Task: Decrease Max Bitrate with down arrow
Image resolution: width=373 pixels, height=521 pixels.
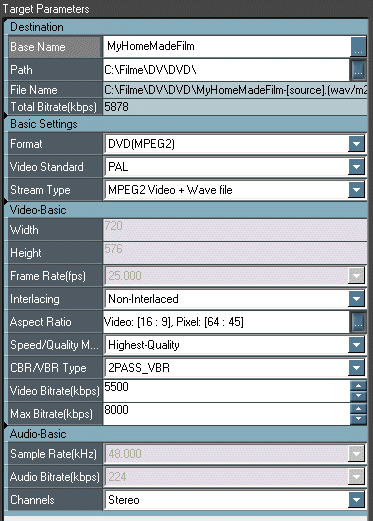Action: [x=358, y=419]
